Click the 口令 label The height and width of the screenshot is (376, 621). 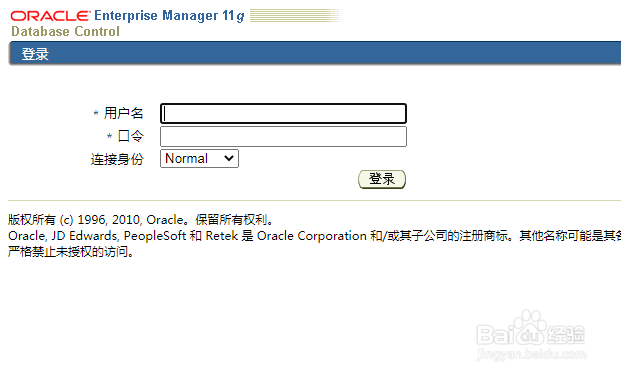click(x=131, y=136)
